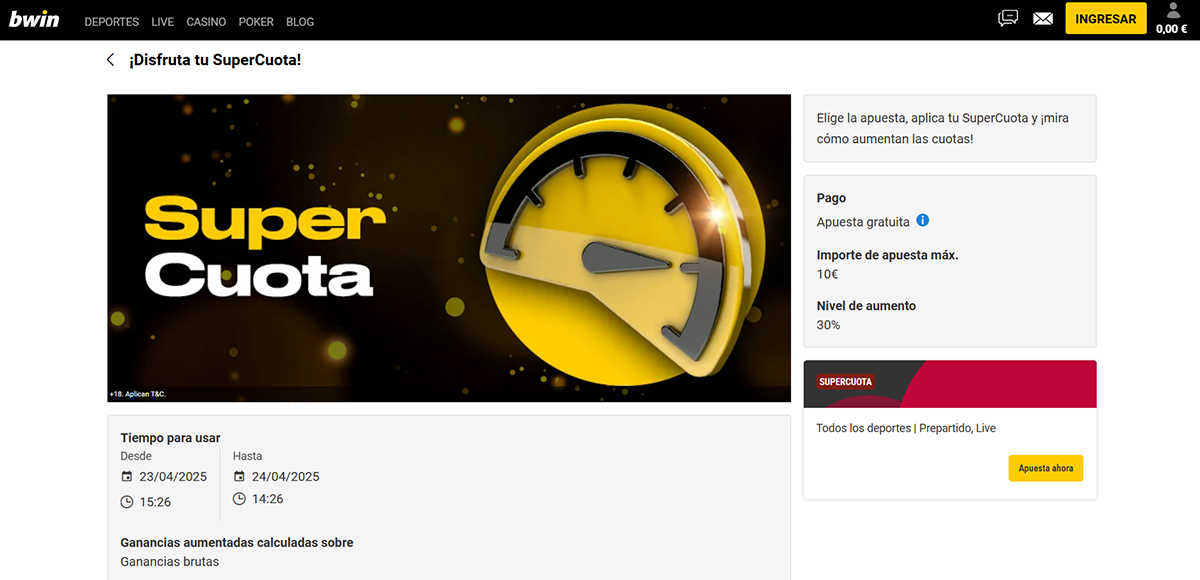This screenshot has width=1200, height=580.
Task: Open the LIVE section
Action: [x=163, y=21]
